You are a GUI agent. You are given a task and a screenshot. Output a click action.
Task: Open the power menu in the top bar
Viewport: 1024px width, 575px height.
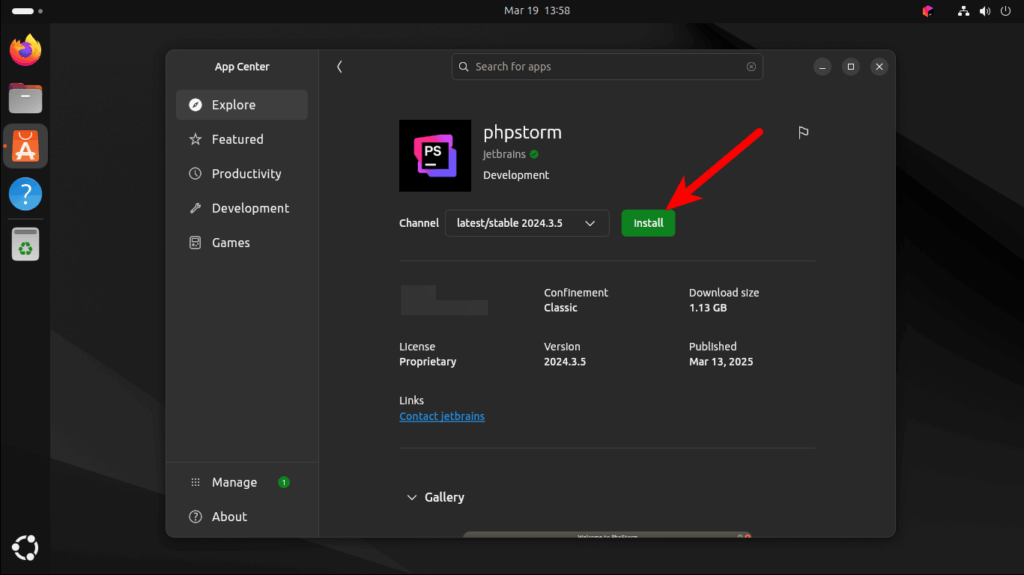point(1006,11)
